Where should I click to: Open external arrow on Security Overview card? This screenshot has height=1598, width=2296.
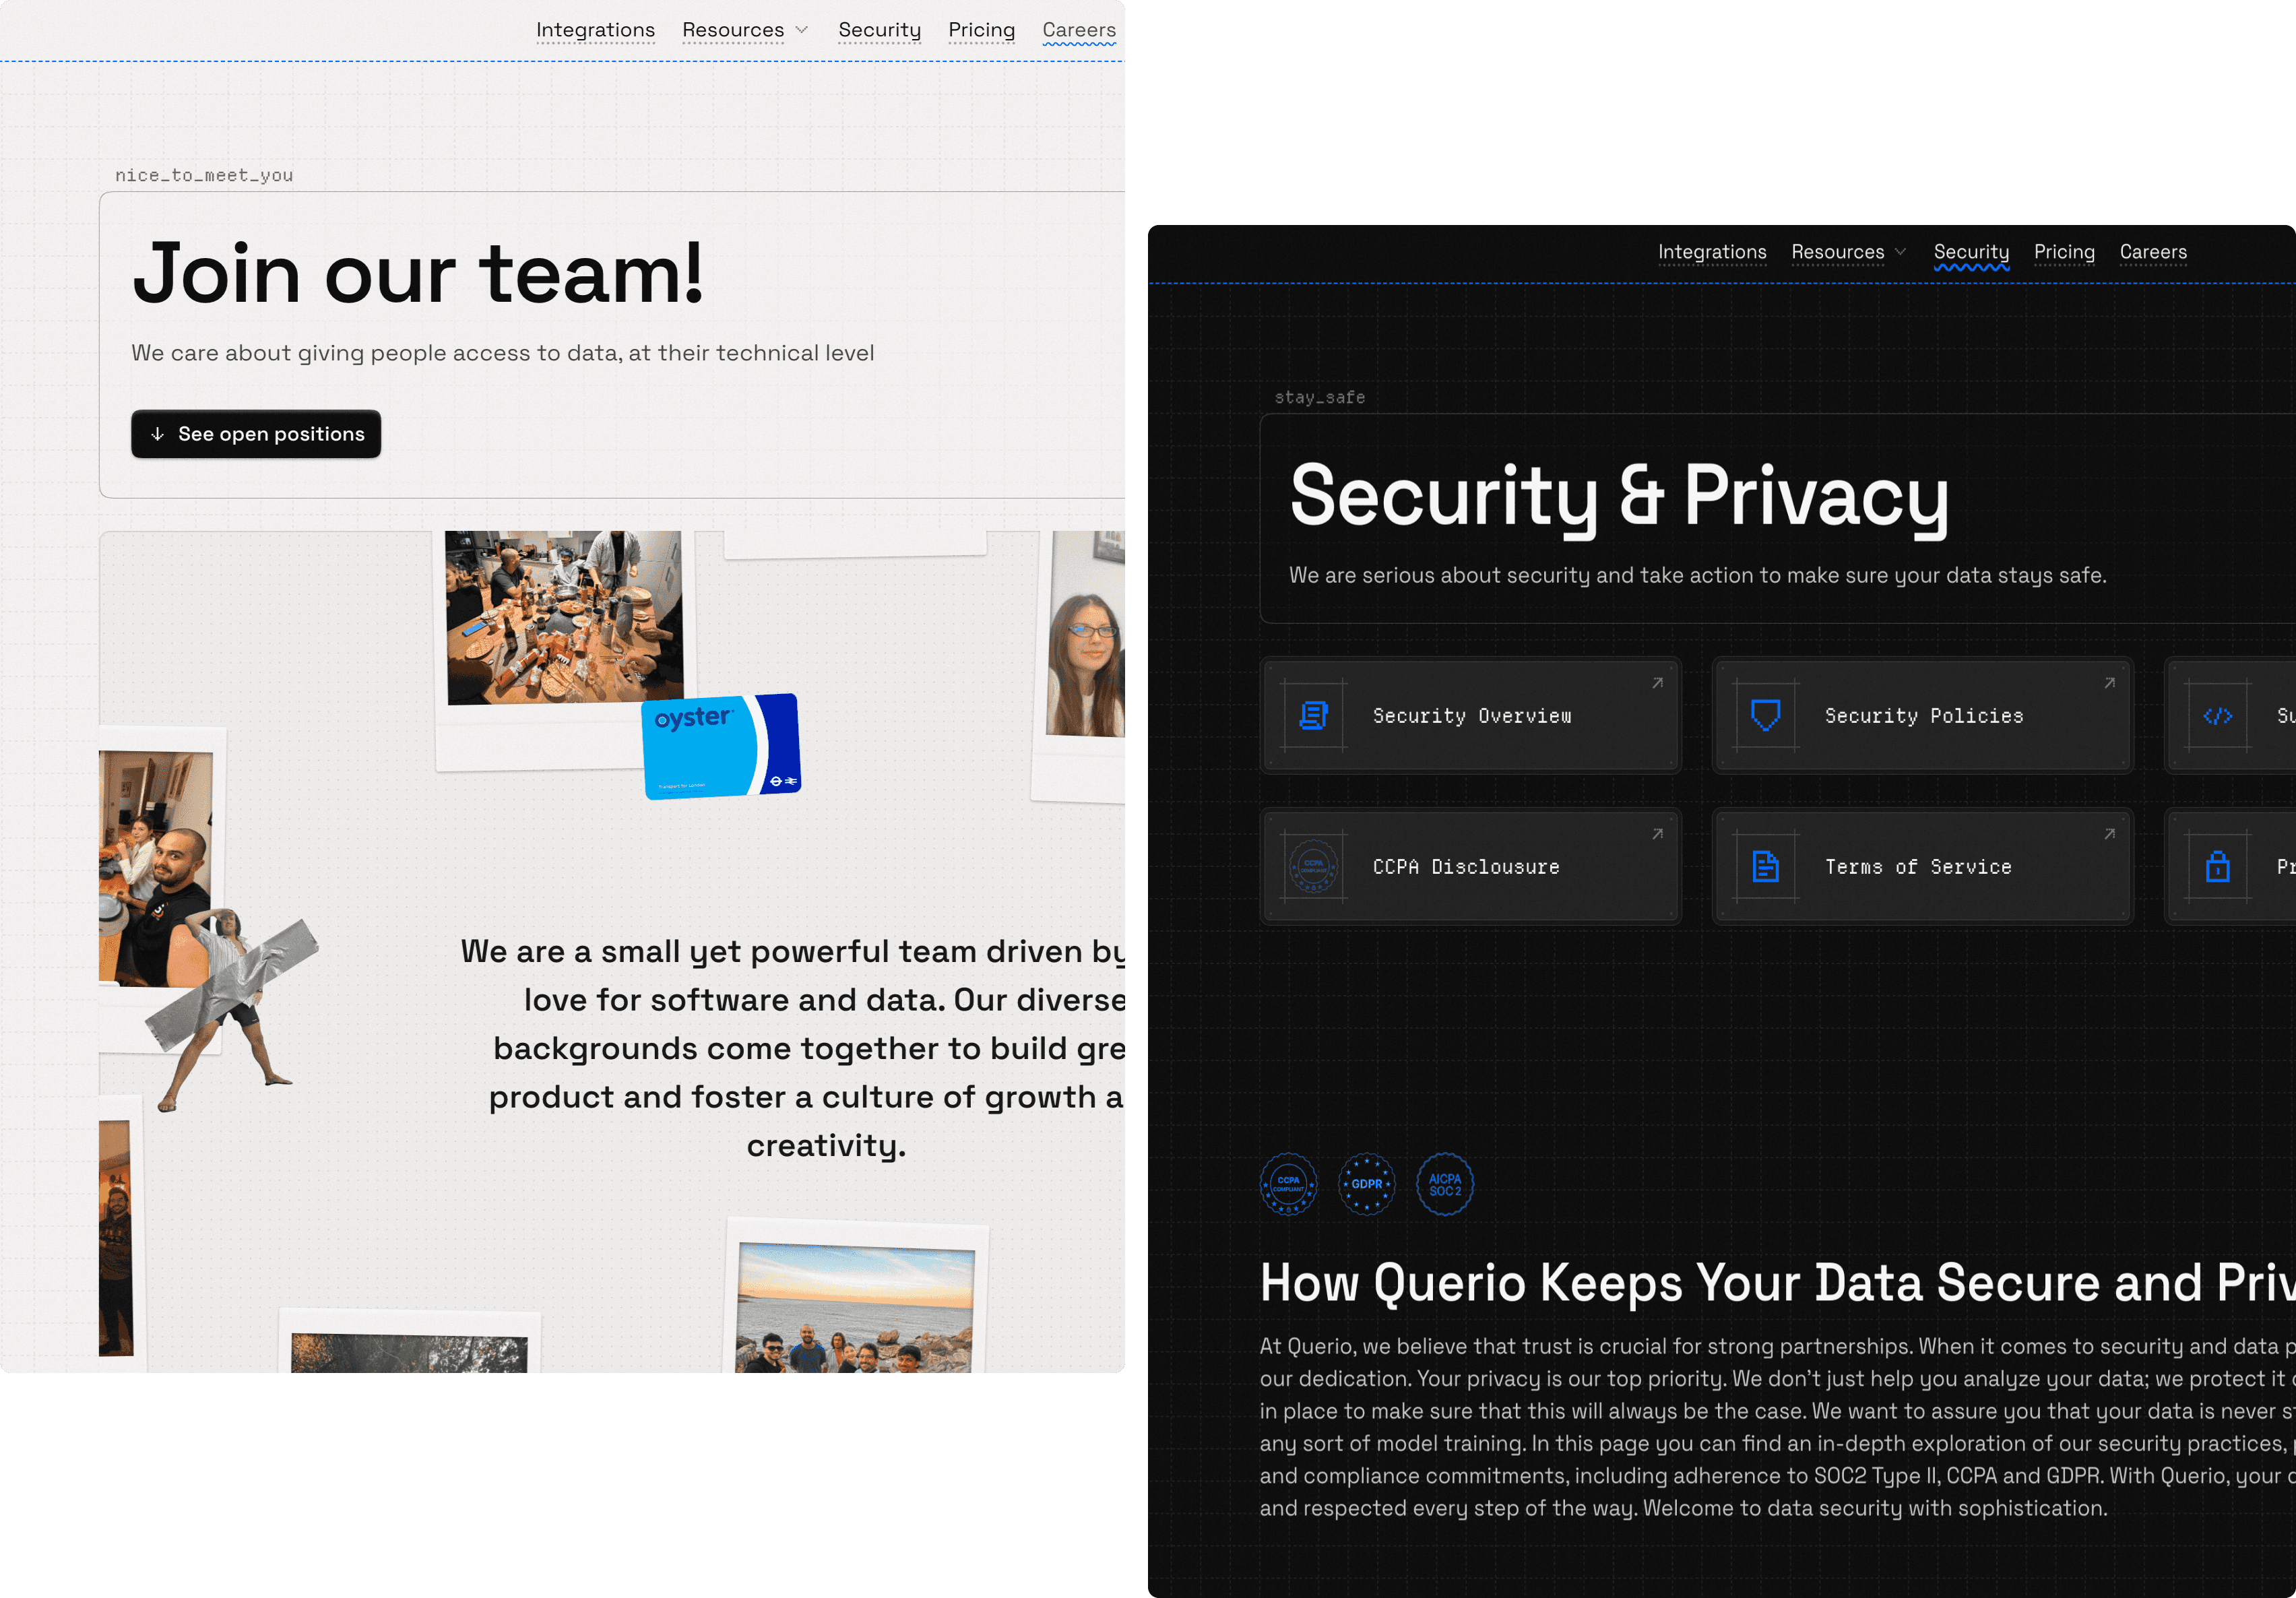[x=1657, y=683]
